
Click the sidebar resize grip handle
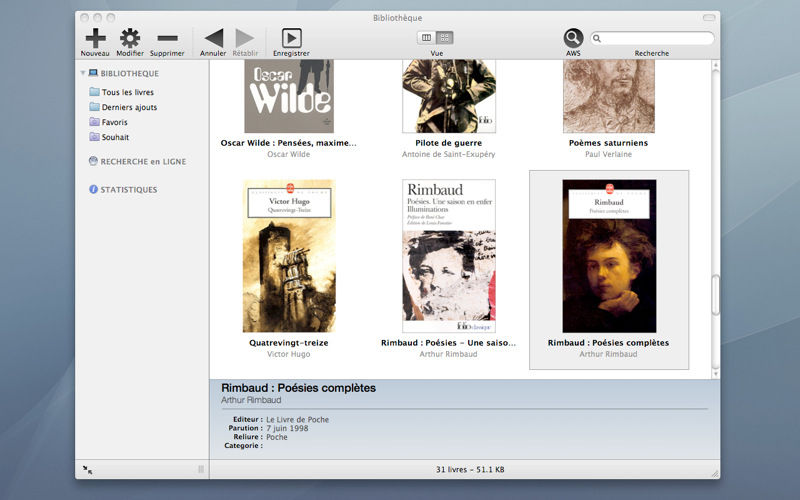pyautogui.click(x=201, y=469)
